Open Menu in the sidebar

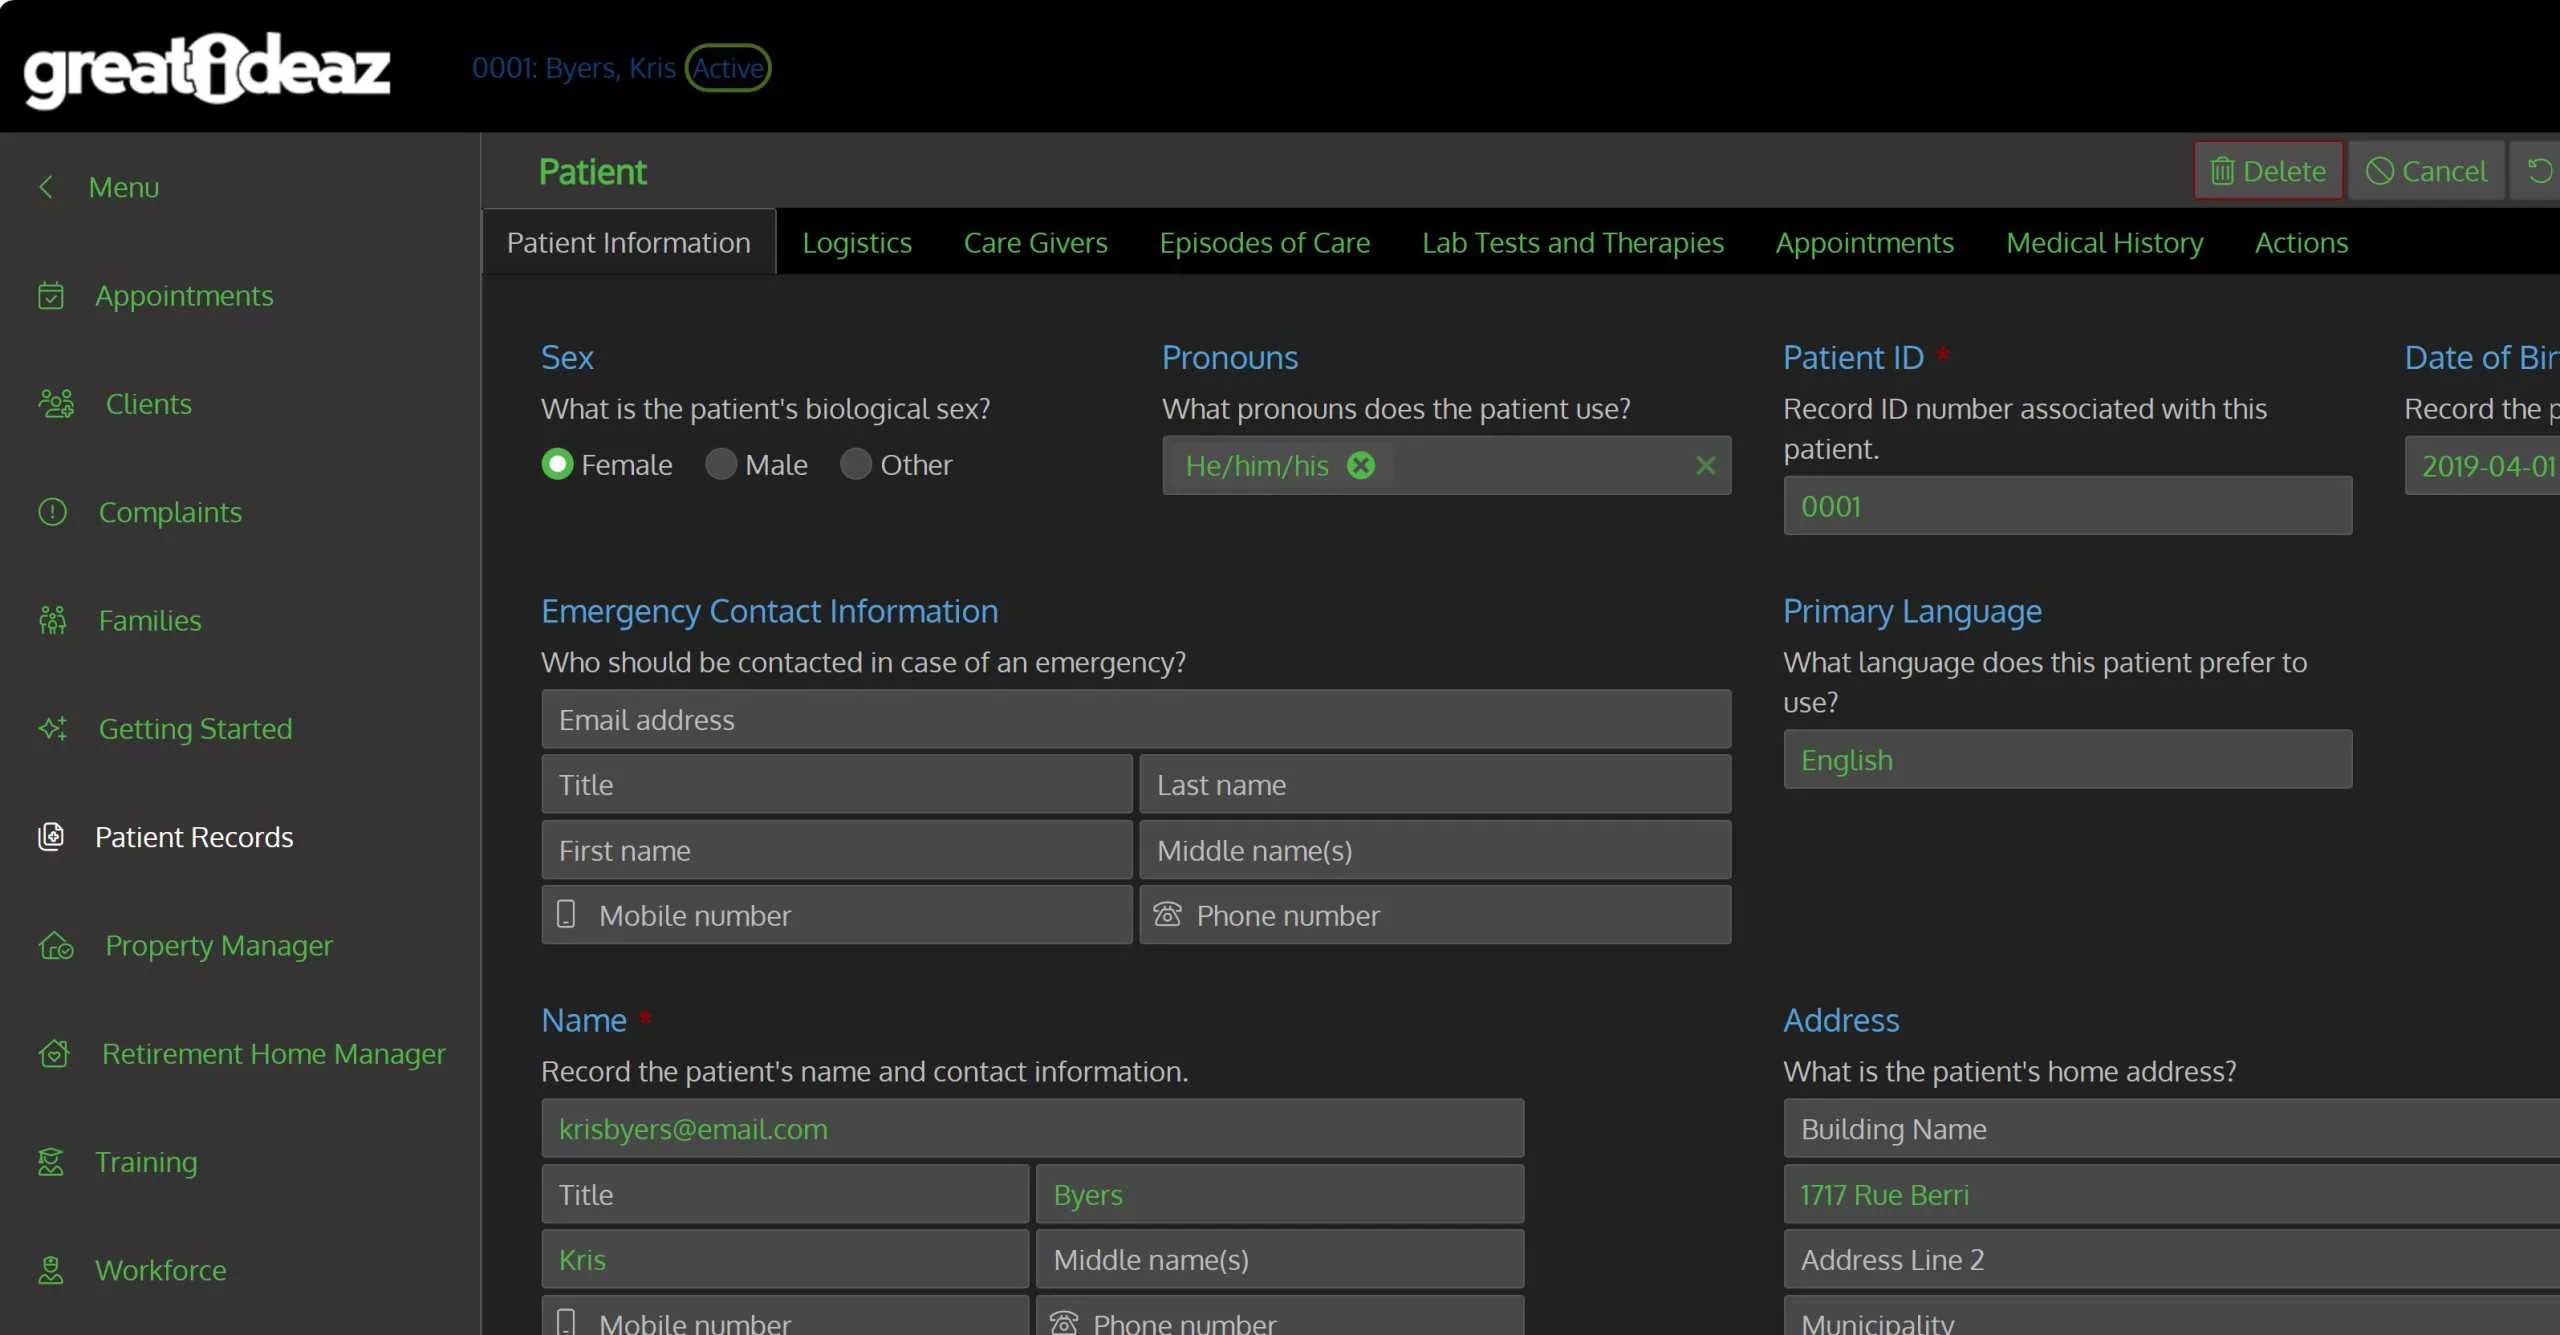(124, 187)
